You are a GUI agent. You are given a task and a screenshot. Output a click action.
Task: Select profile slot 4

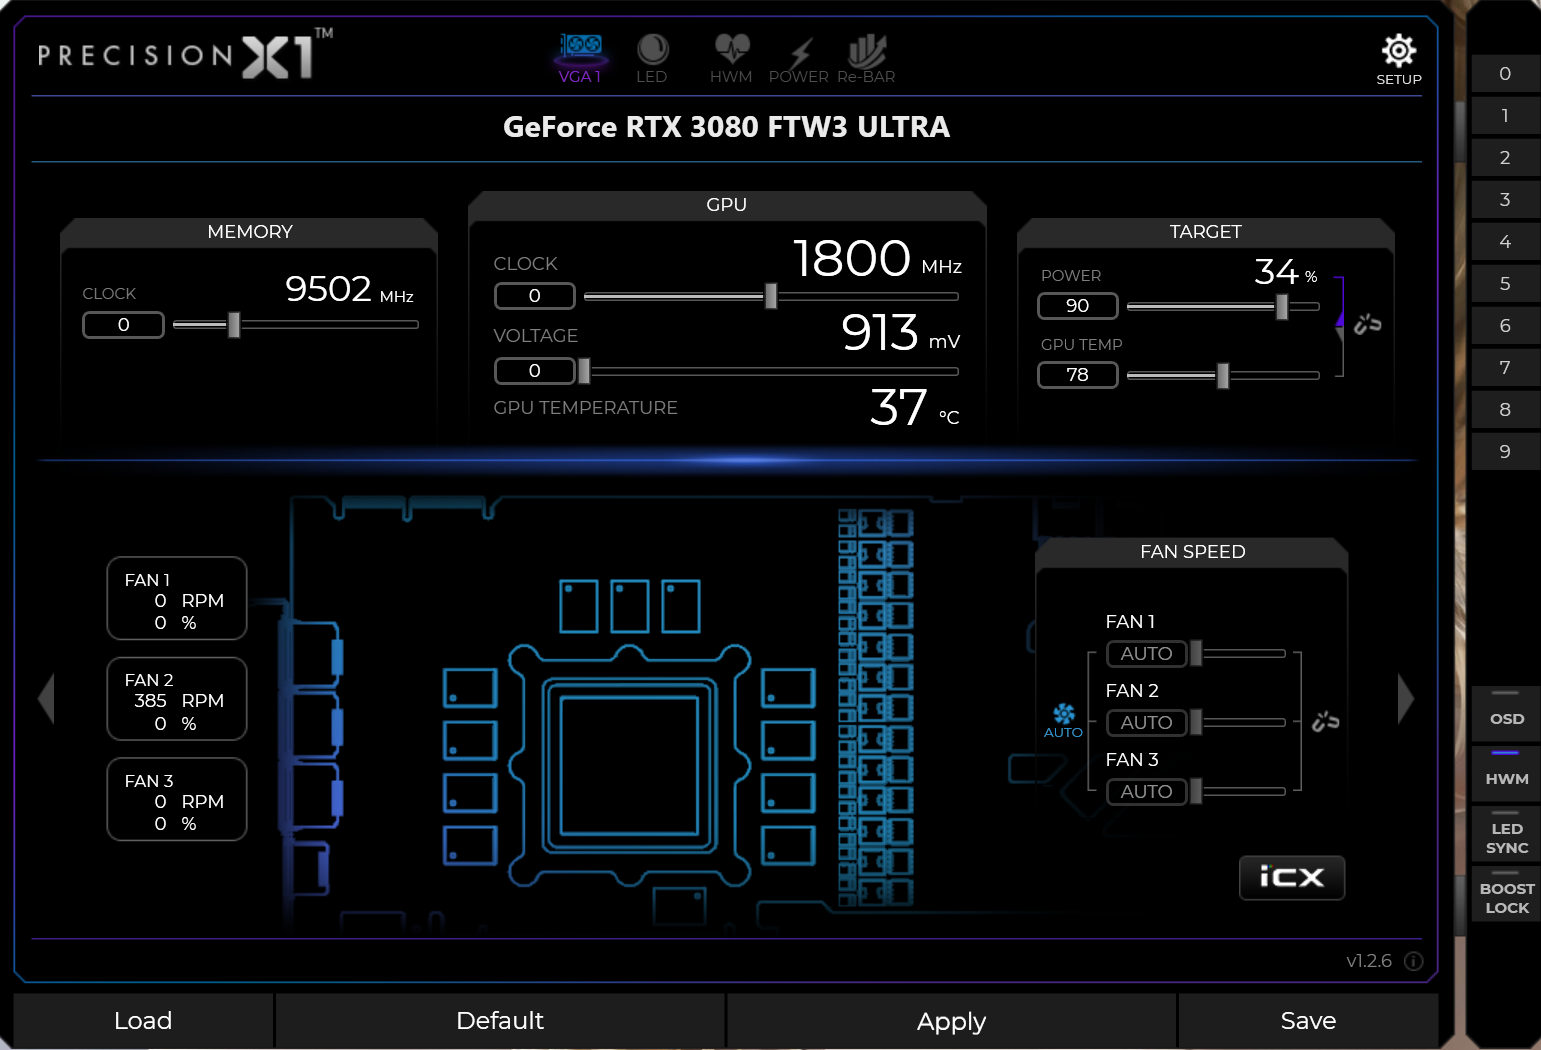(1505, 242)
